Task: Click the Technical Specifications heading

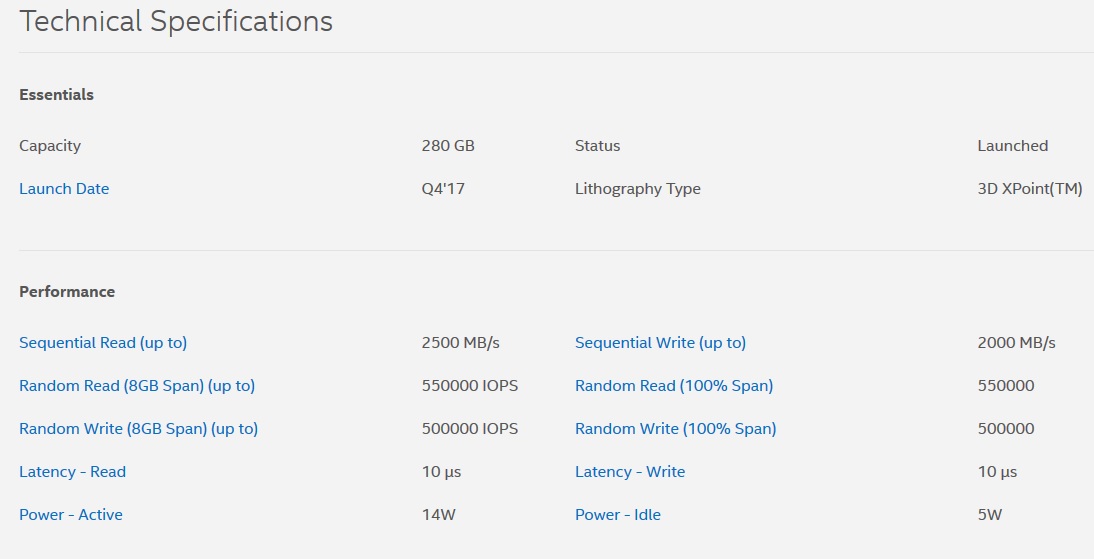Action: (x=176, y=22)
